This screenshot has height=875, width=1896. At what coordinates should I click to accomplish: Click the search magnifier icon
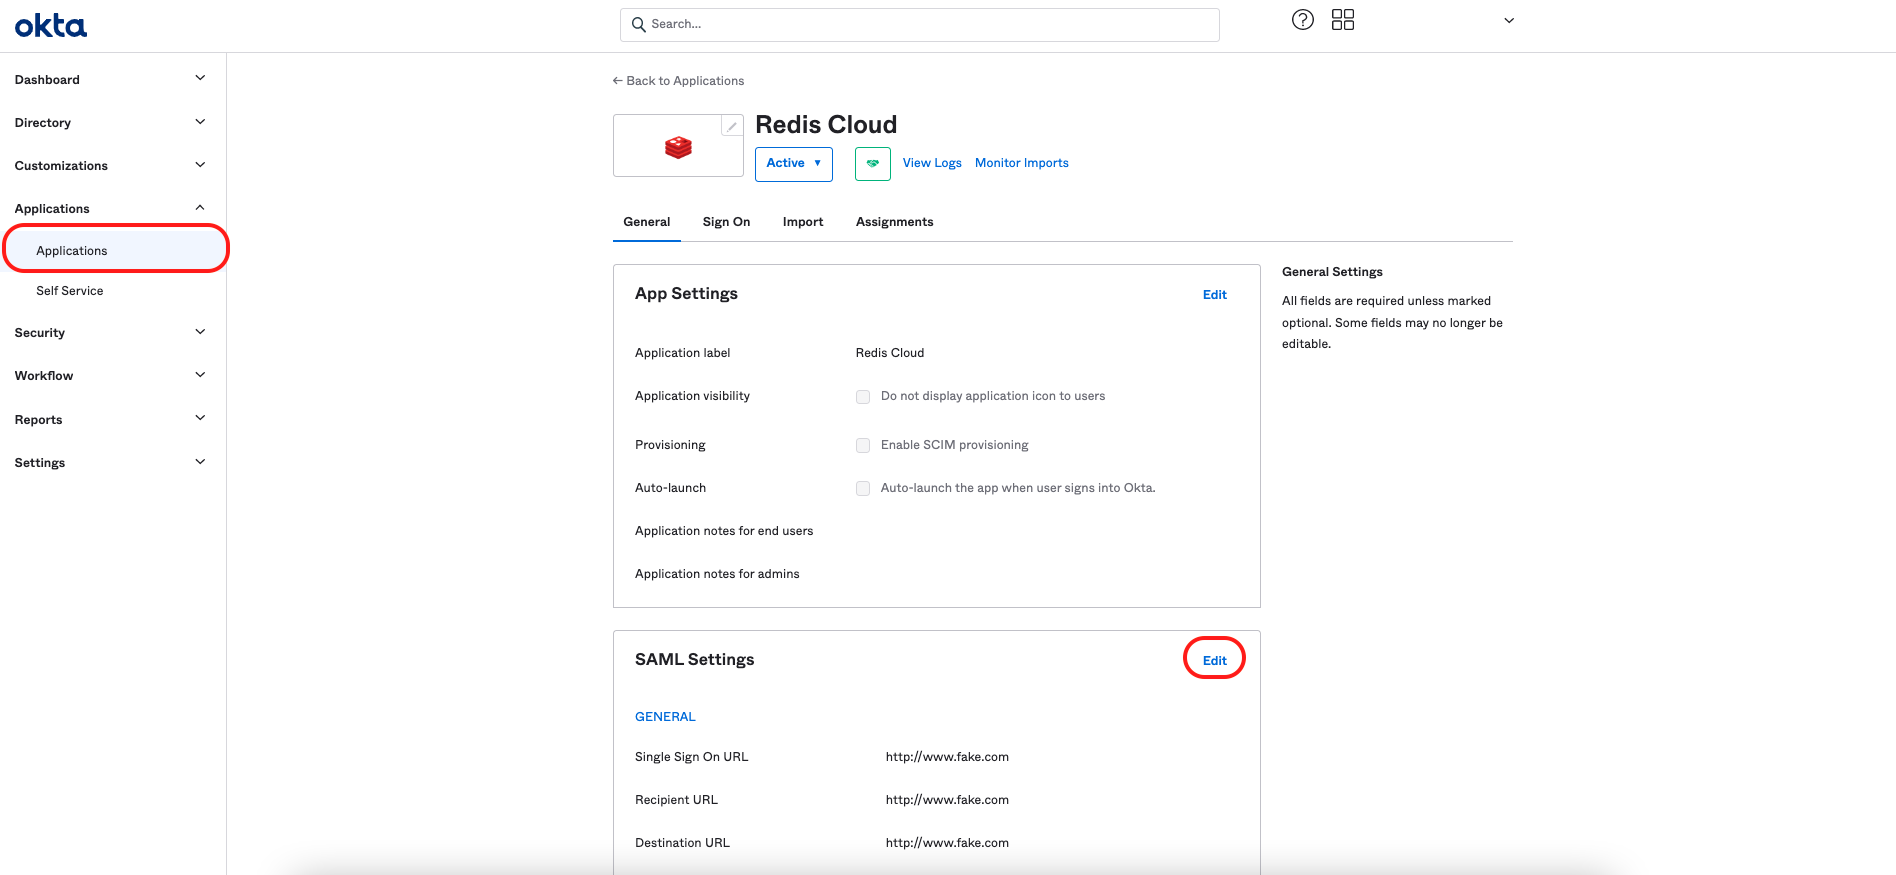pos(639,25)
